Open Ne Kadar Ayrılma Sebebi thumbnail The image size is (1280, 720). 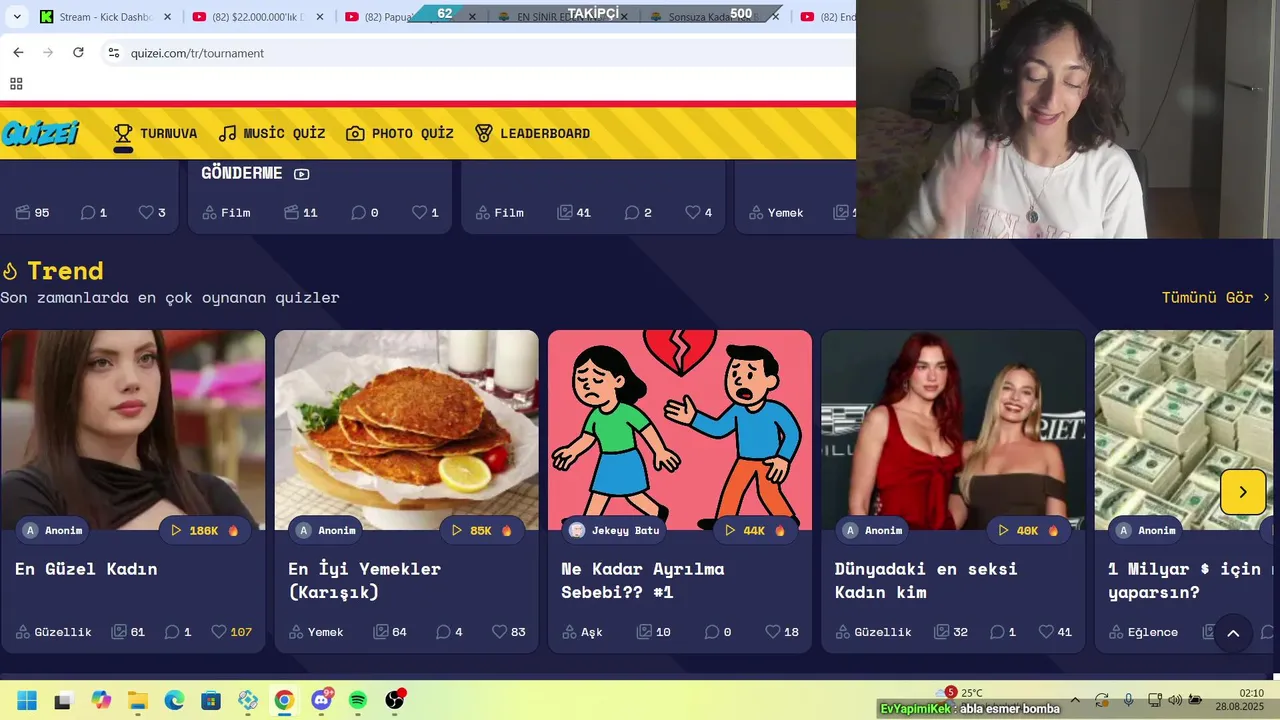[x=680, y=430]
